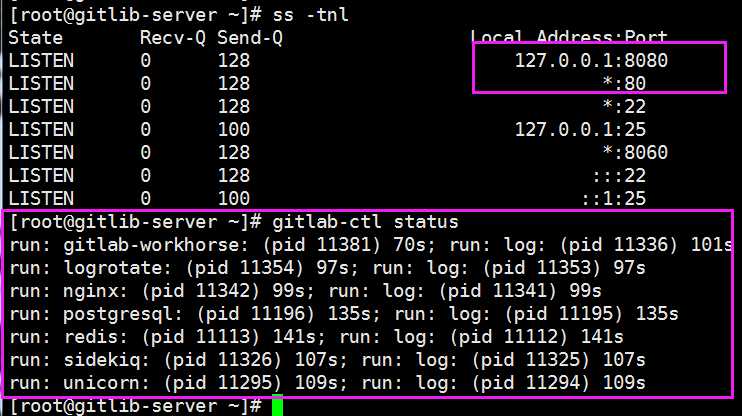Click the address ':::22'
742x416 pixels.
click(619, 175)
